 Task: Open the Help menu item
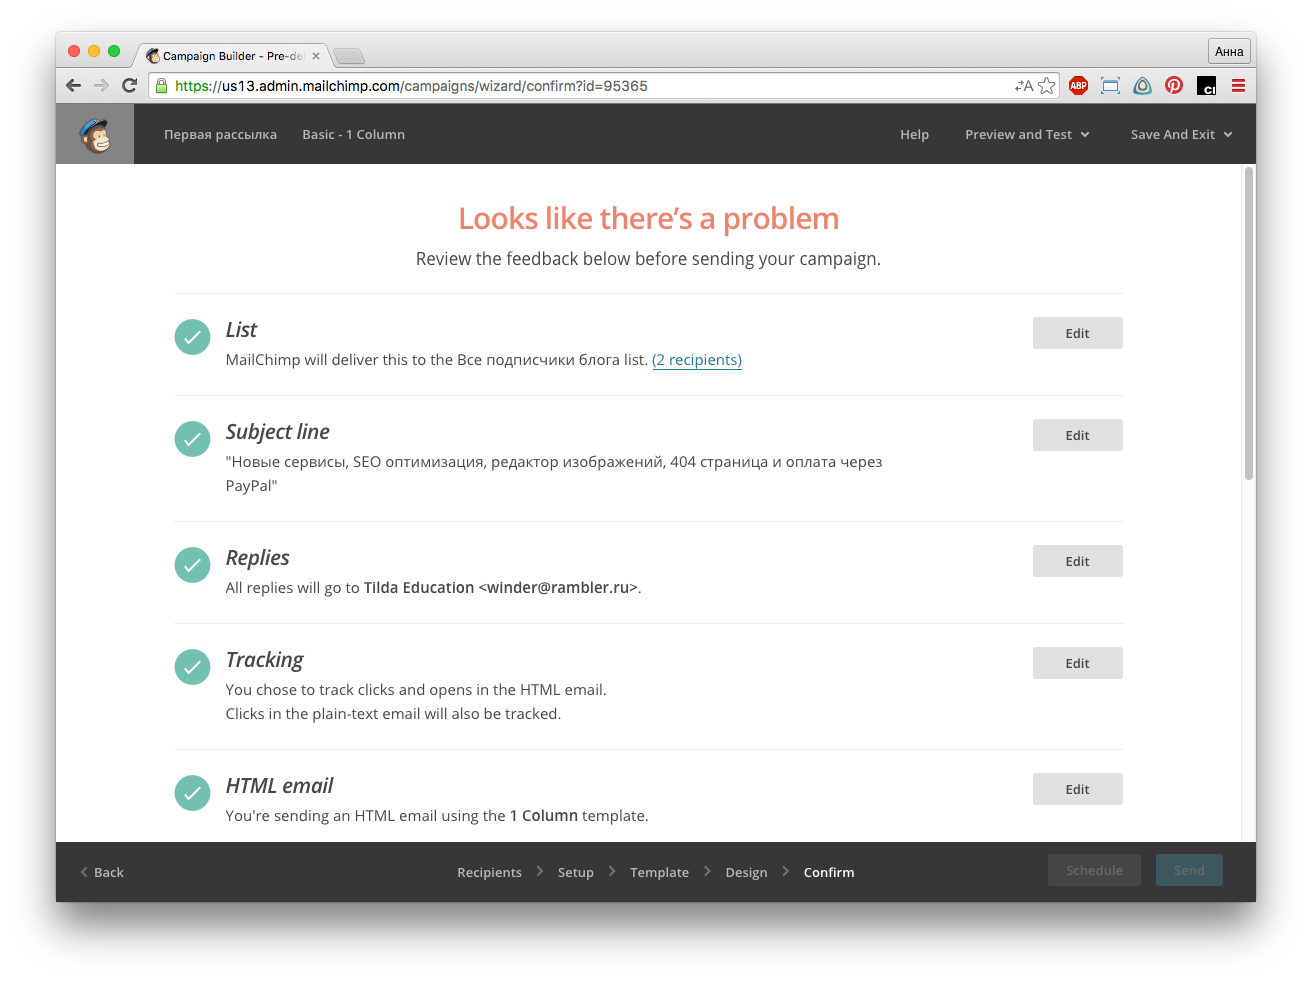914,135
